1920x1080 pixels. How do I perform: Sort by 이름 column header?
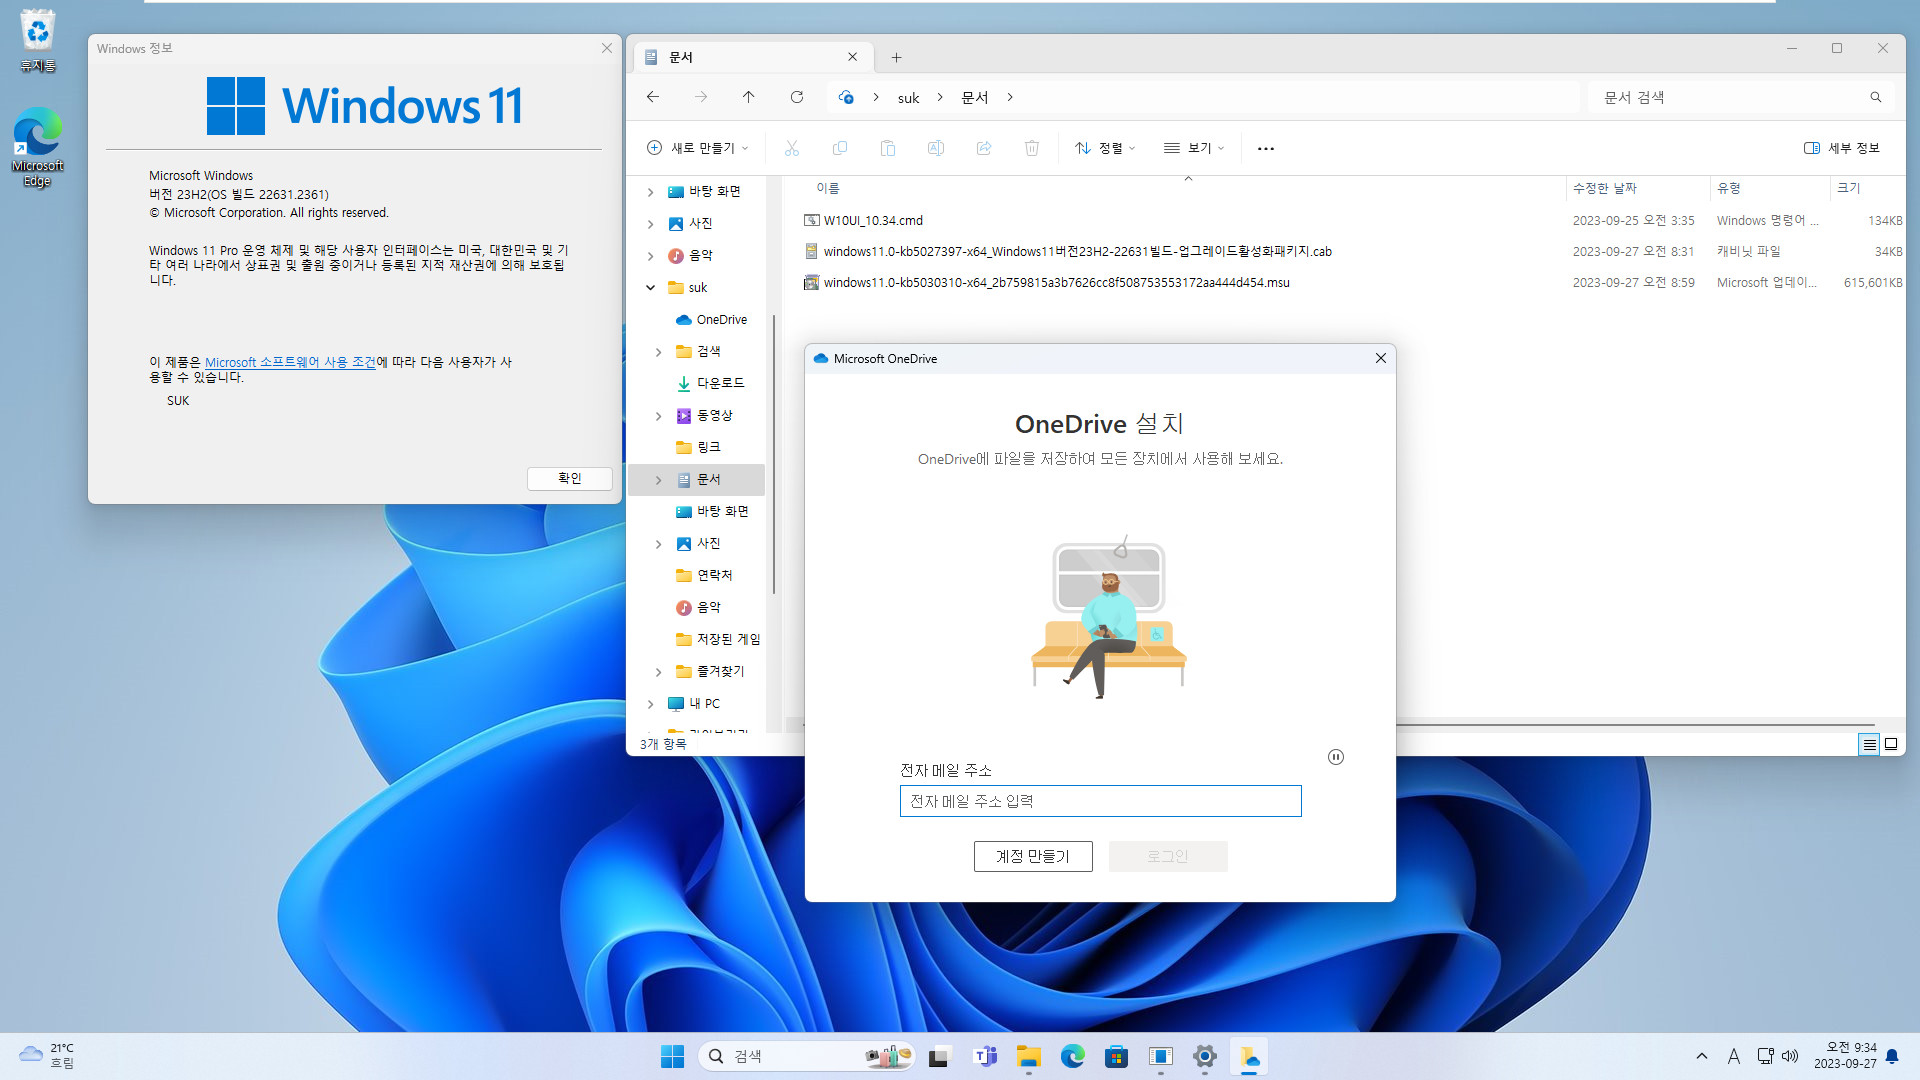coord(828,188)
